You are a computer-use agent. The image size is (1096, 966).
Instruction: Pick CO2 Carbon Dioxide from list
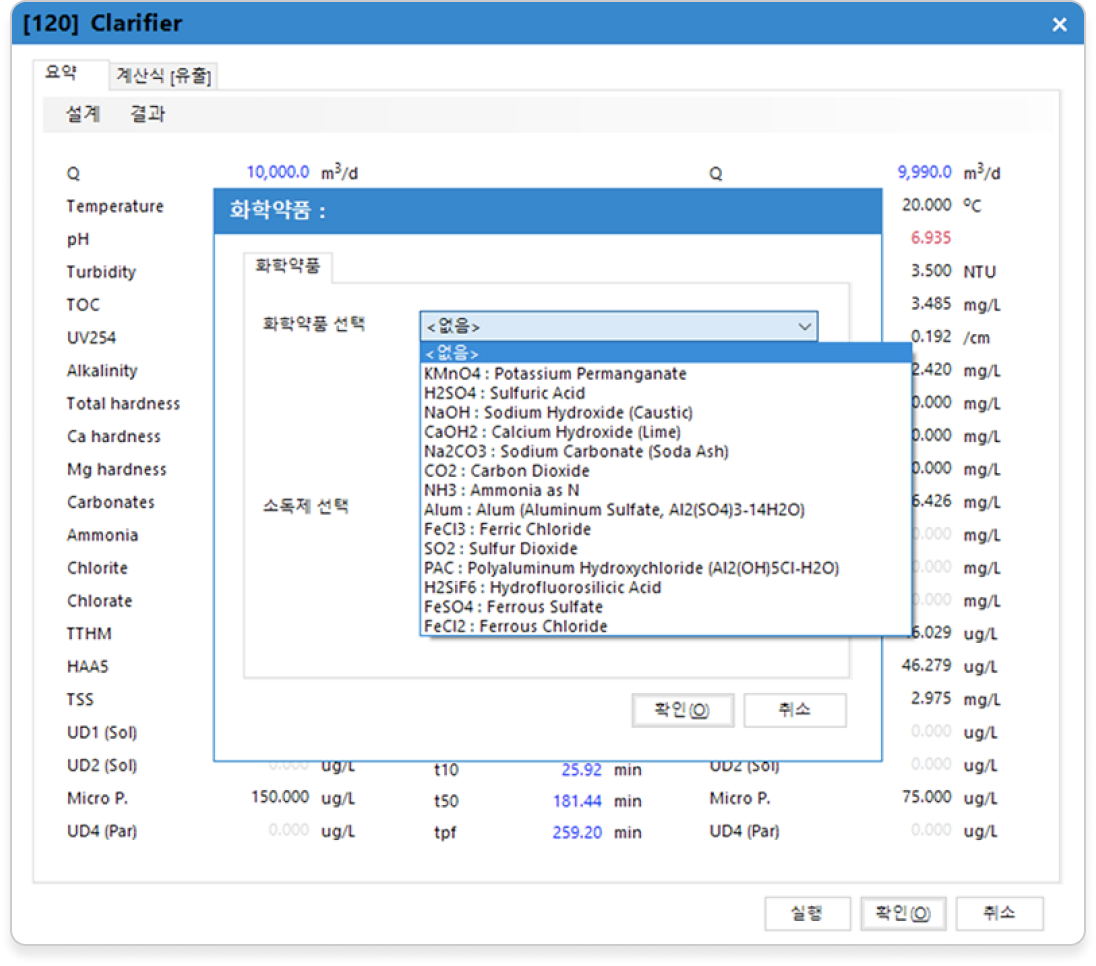coord(506,471)
